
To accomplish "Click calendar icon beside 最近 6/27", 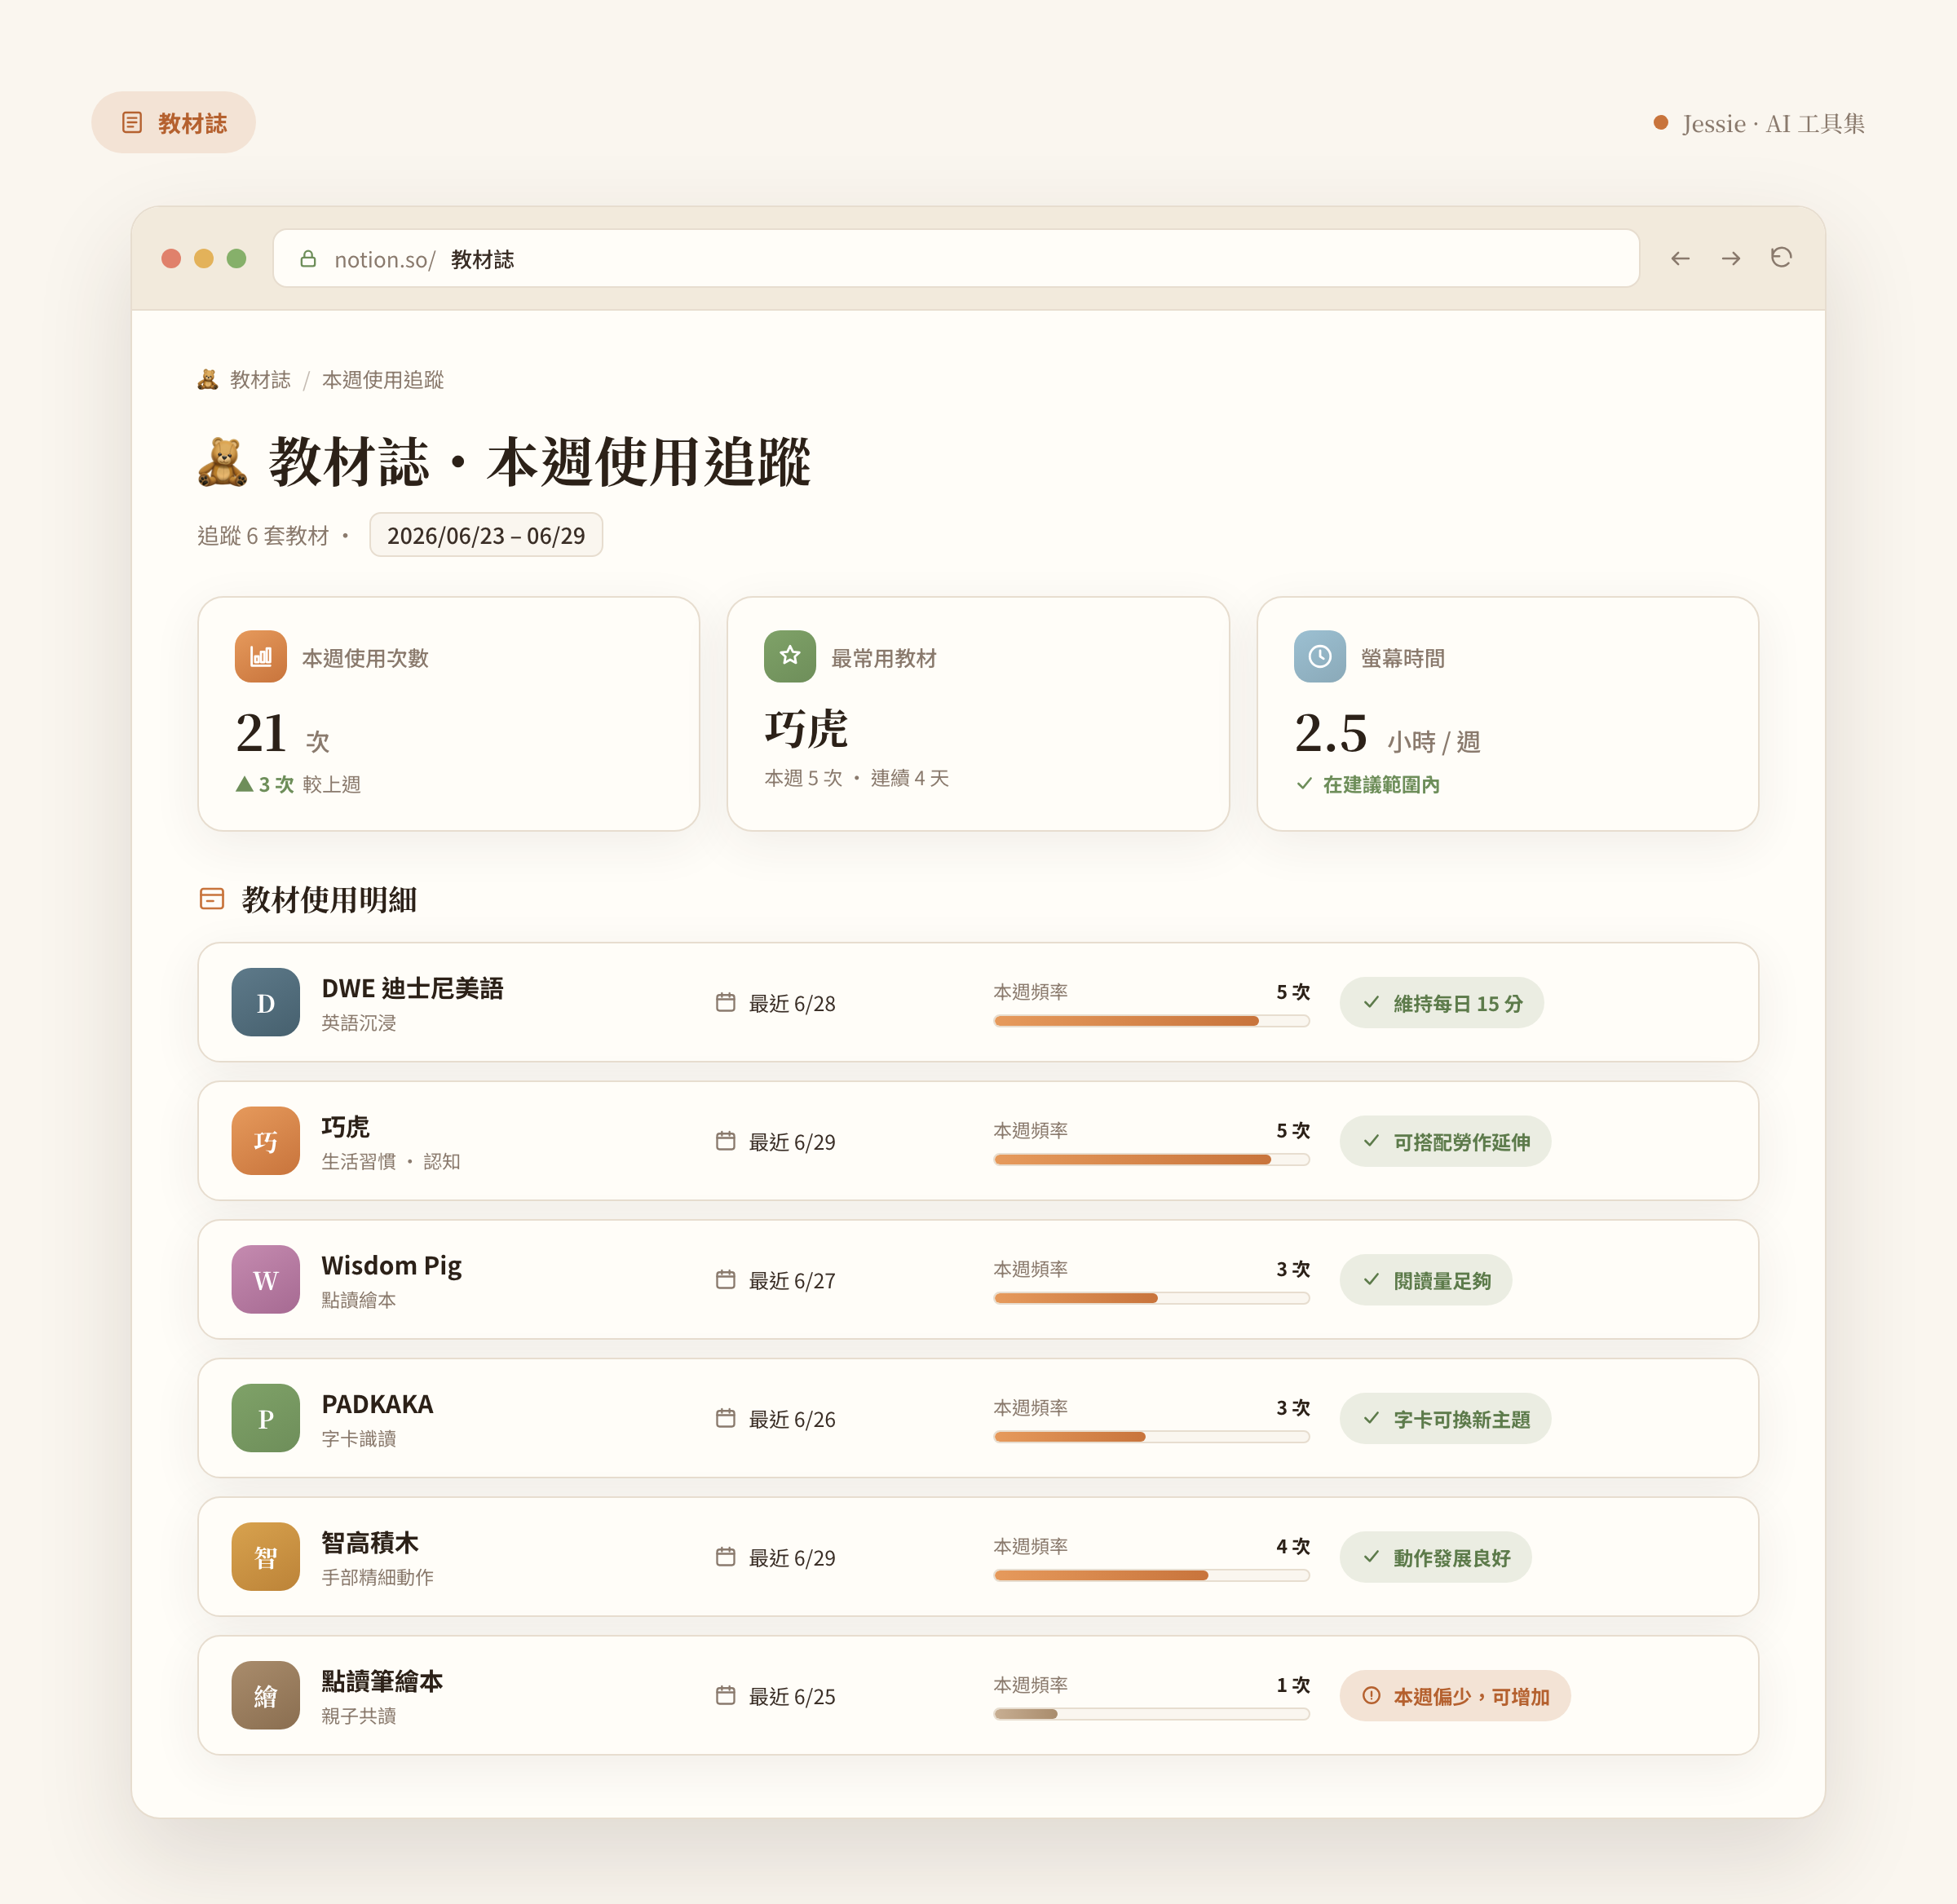I will (726, 1280).
